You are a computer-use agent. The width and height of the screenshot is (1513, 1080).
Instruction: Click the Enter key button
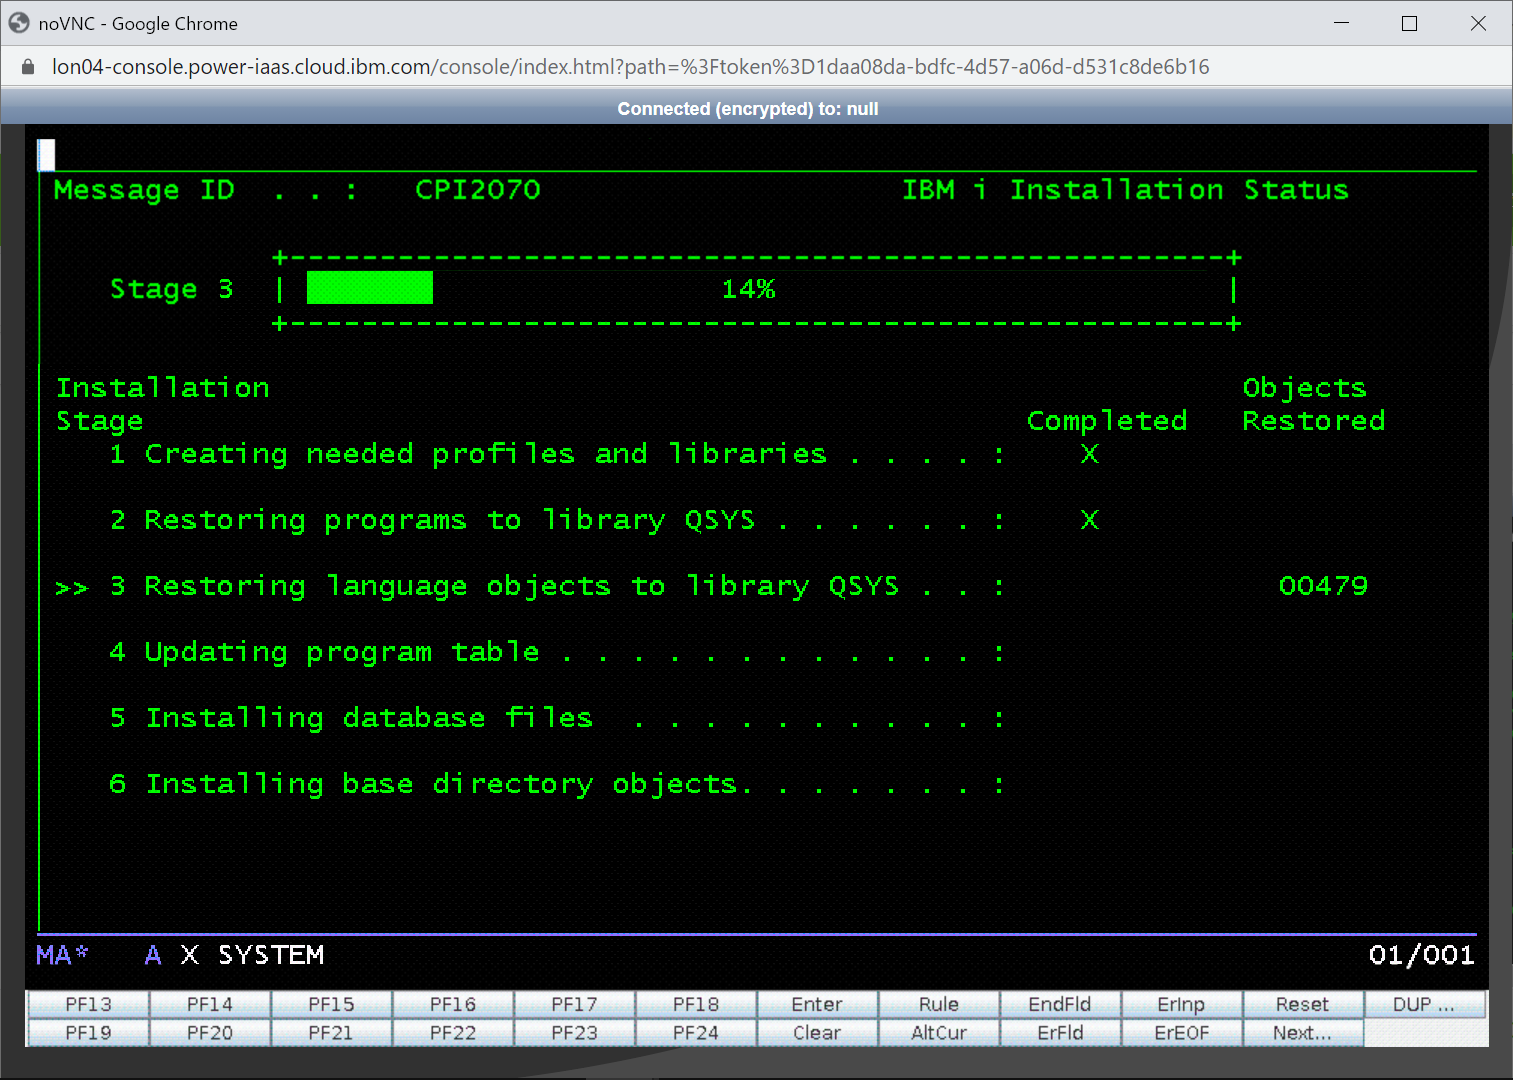click(817, 1004)
